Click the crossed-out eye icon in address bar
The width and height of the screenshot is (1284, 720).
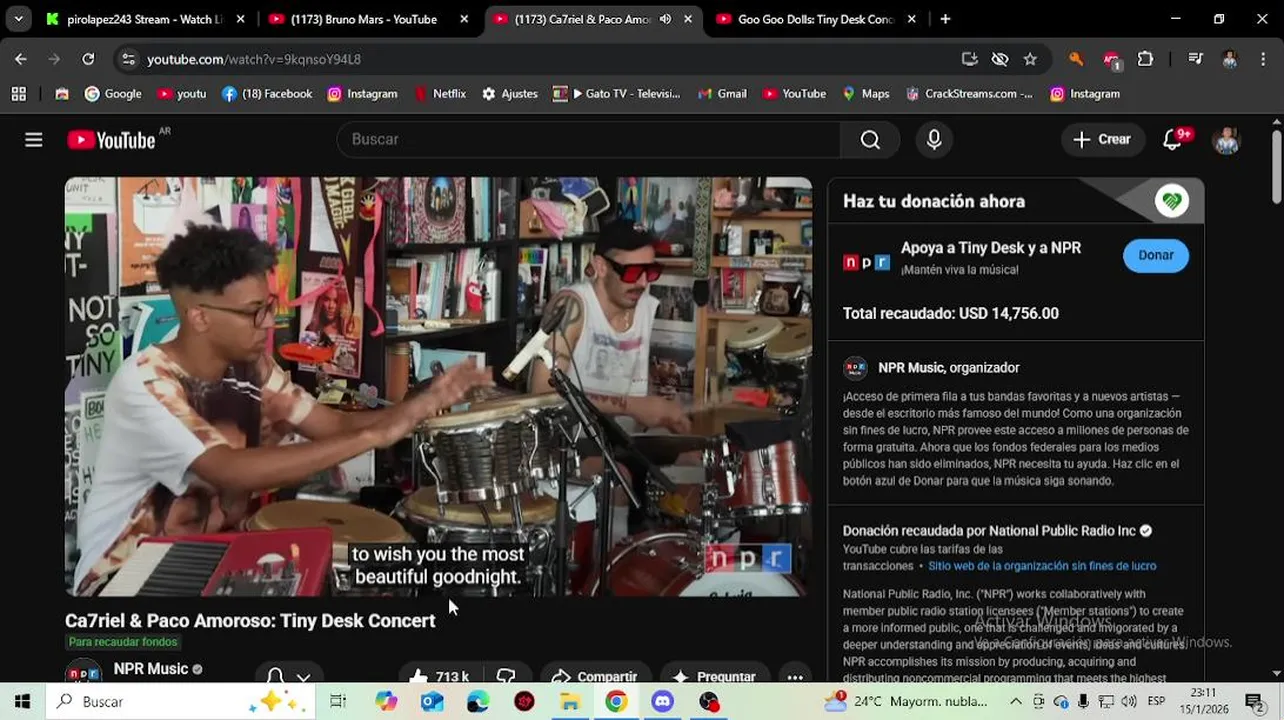pos(1000,59)
